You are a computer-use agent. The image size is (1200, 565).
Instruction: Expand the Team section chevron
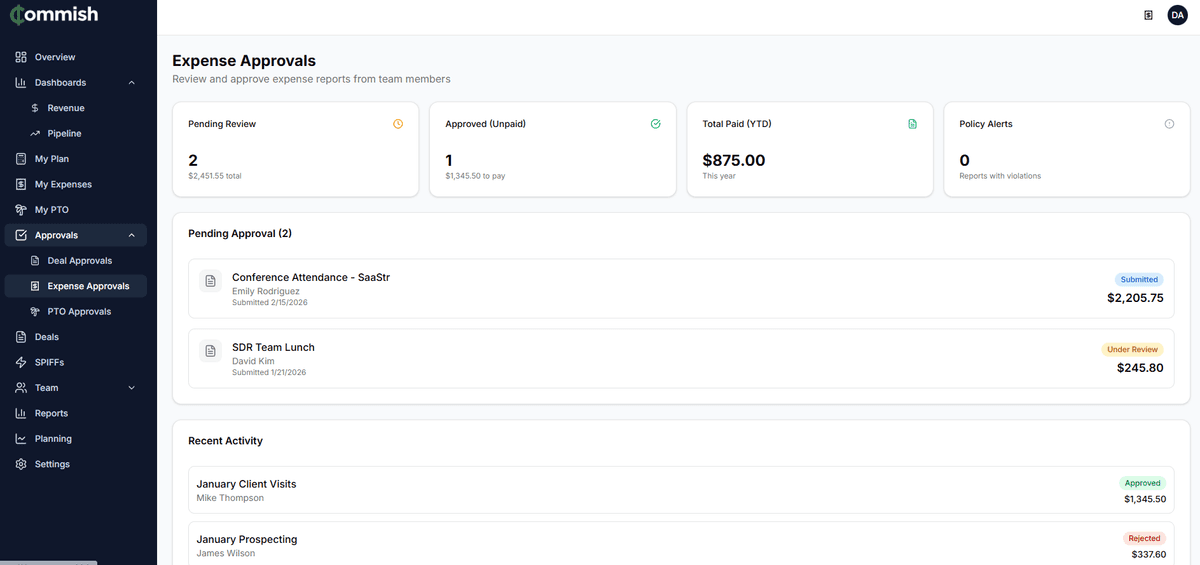tap(132, 388)
